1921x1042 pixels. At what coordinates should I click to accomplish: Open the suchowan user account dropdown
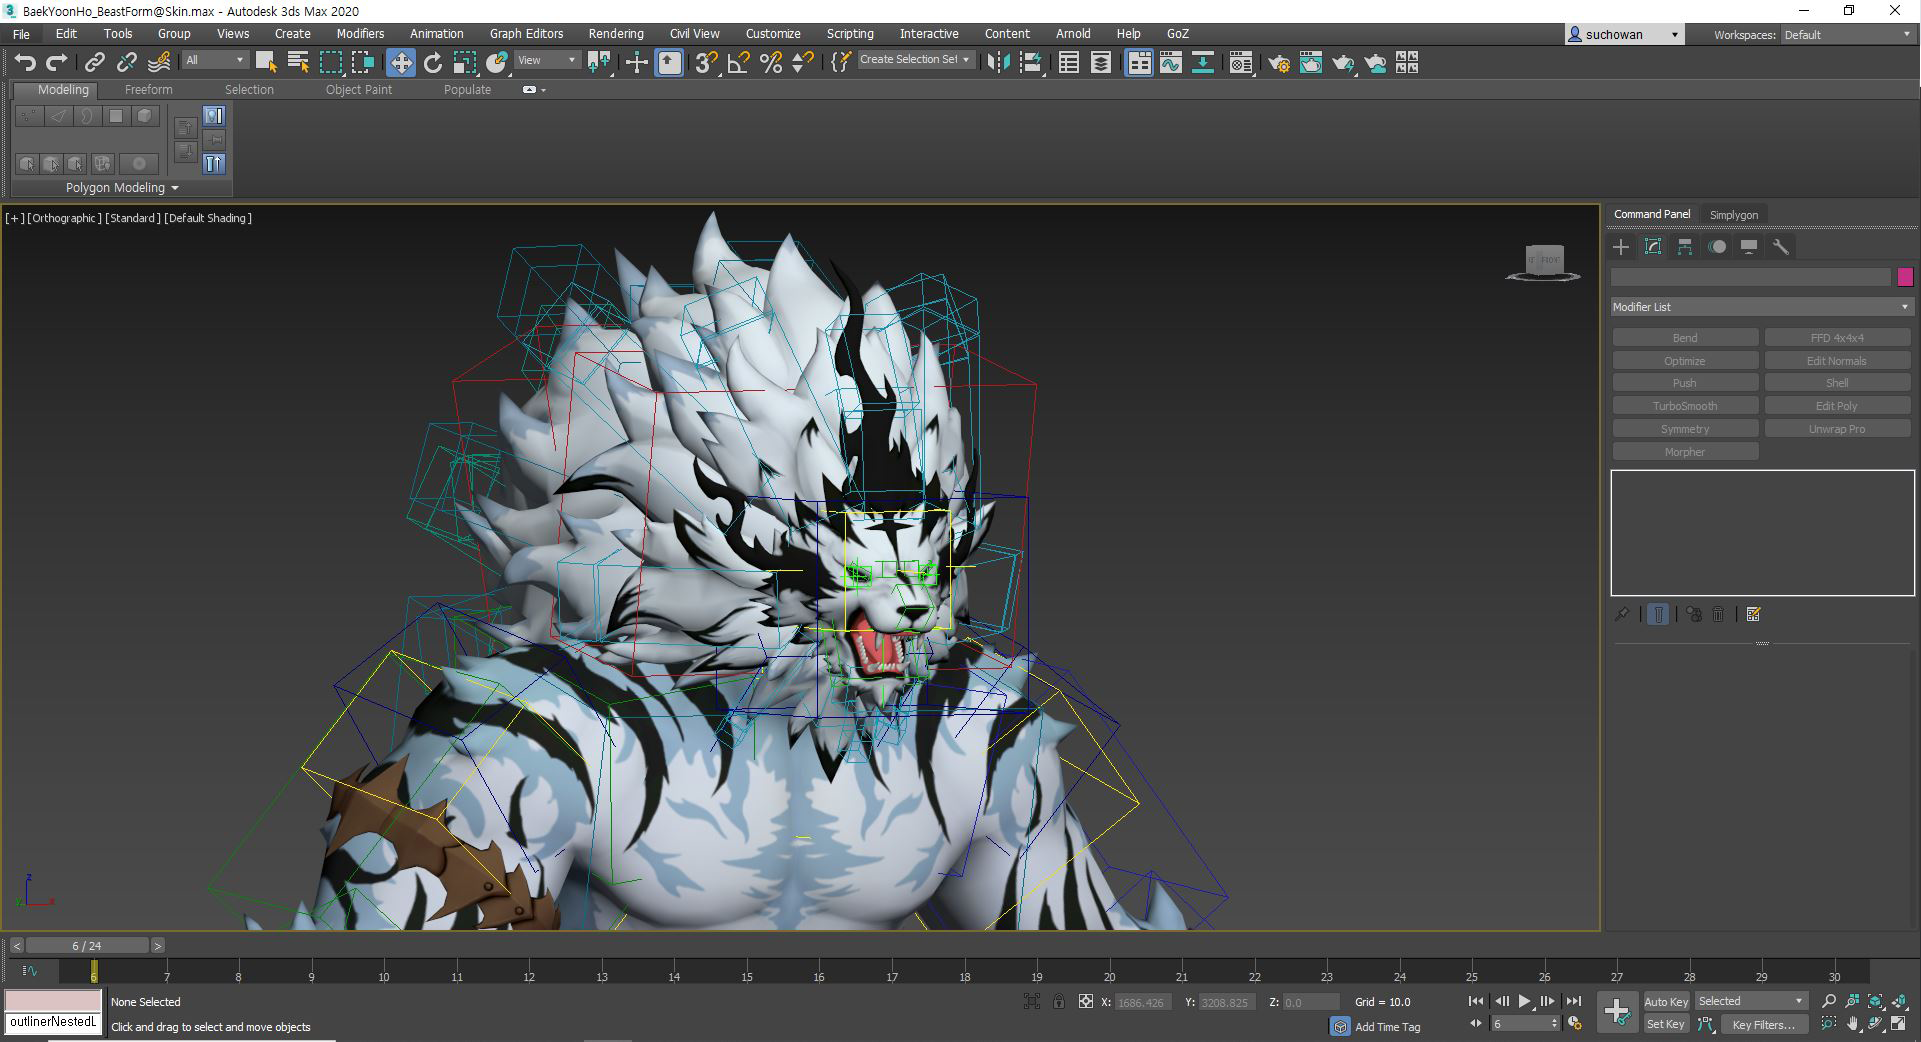(x=1624, y=35)
